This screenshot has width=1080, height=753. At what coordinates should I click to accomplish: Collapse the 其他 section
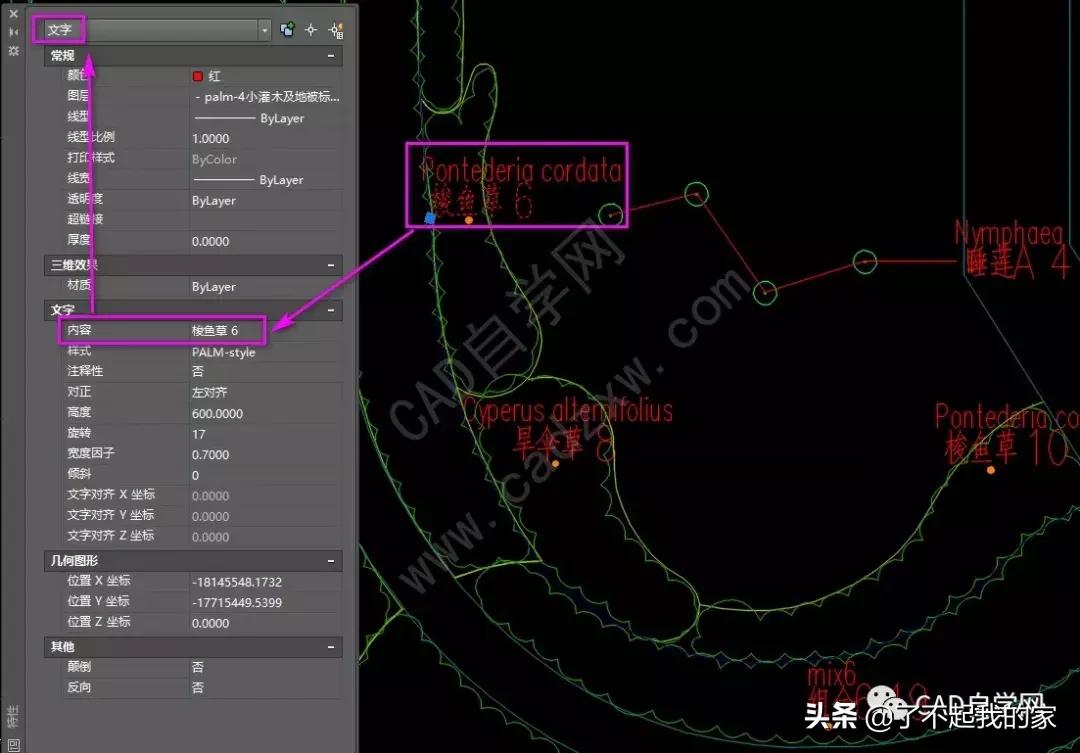pyautogui.click(x=332, y=646)
